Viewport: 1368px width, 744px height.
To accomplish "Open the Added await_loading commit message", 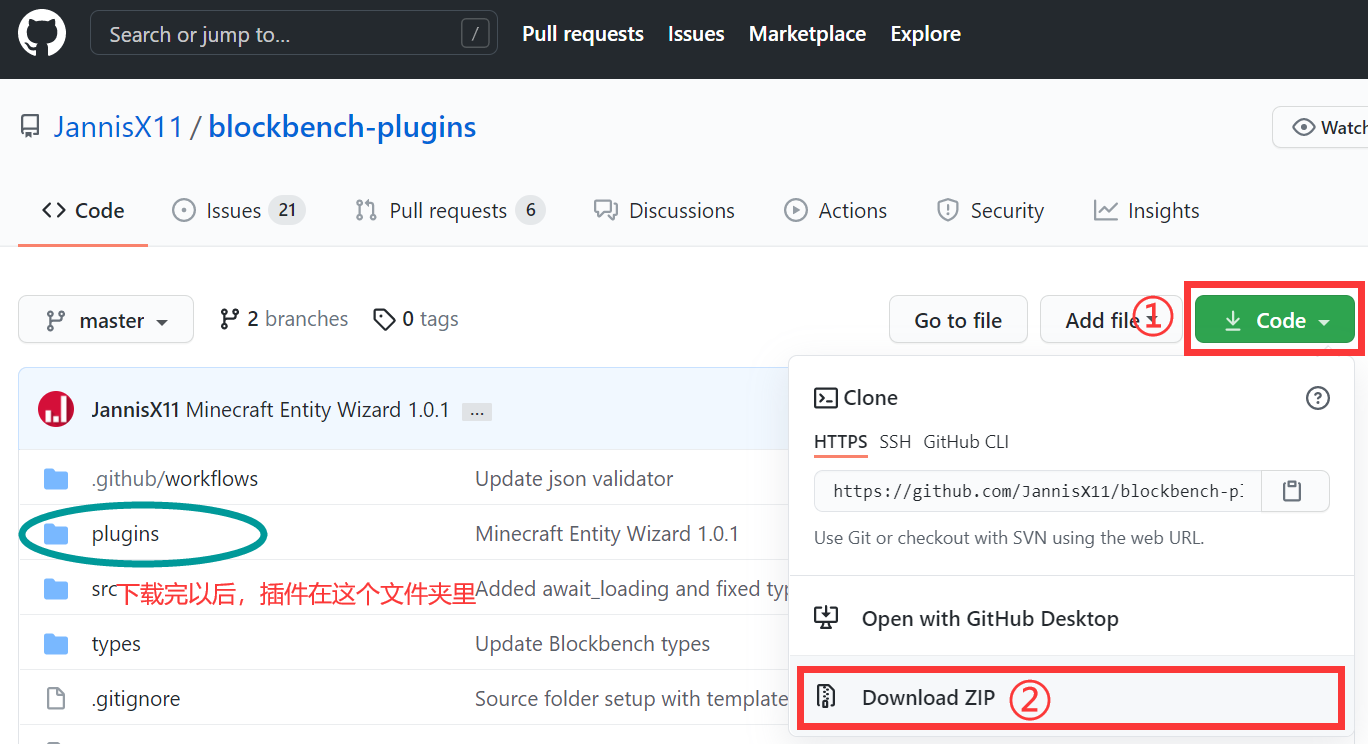I will (x=632, y=589).
